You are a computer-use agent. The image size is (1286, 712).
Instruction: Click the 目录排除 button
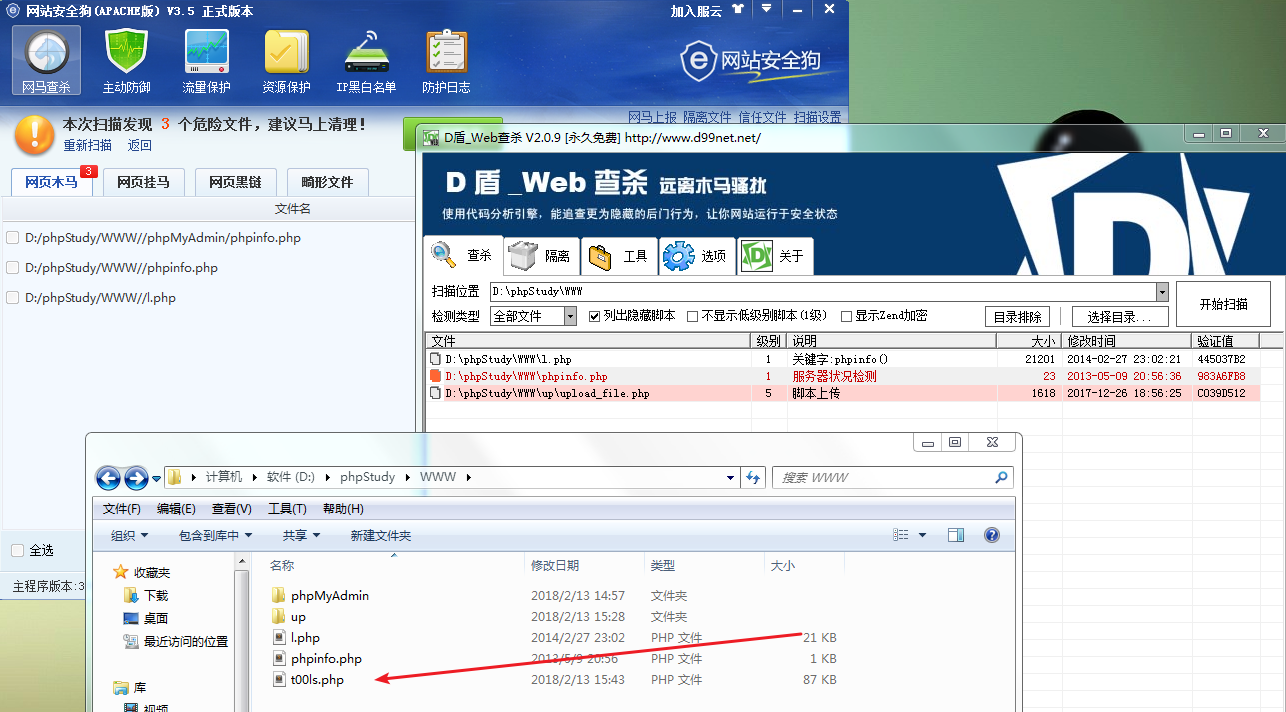1018,317
